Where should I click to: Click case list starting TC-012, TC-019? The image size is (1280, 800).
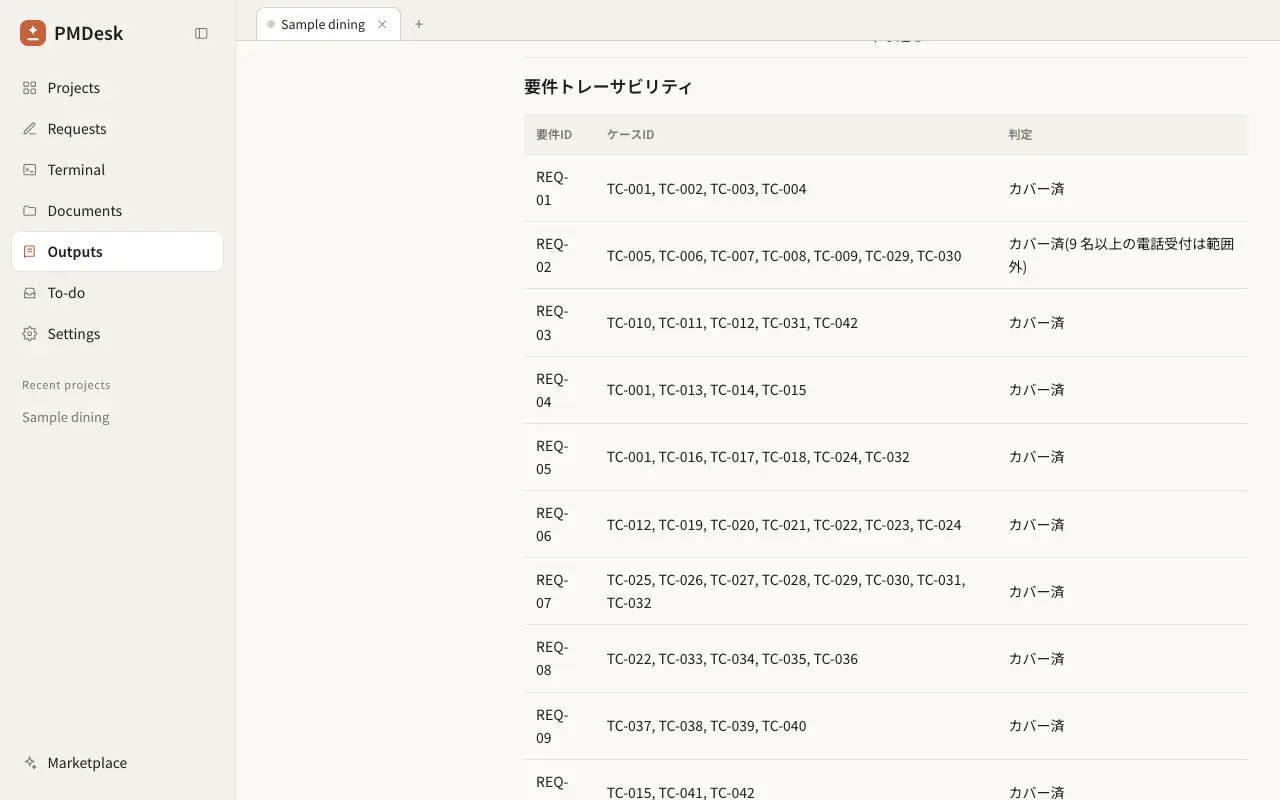tap(784, 525)
